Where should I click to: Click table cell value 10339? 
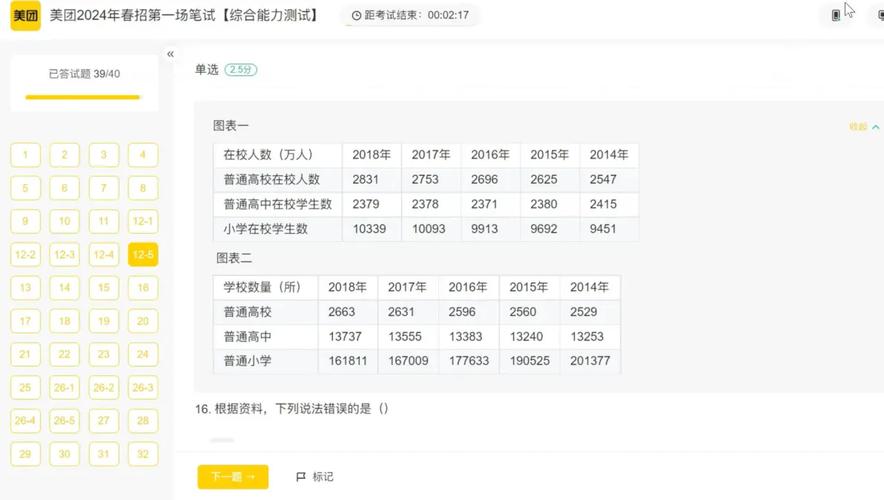(369, 229)
